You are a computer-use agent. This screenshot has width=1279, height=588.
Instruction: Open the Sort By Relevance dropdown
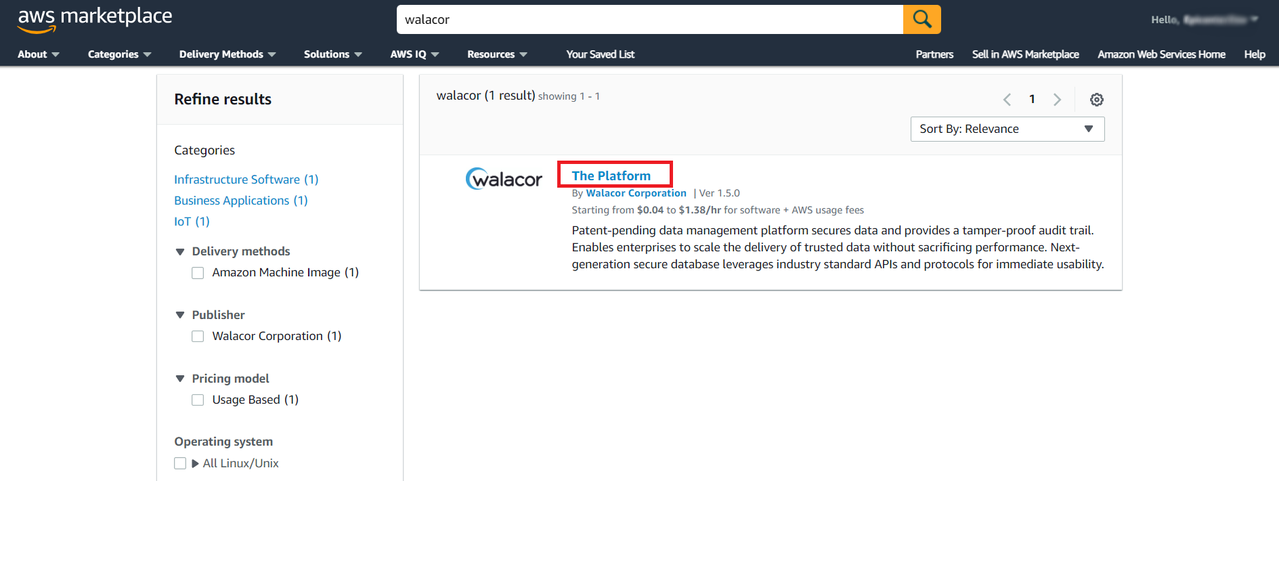[1007, 129]
